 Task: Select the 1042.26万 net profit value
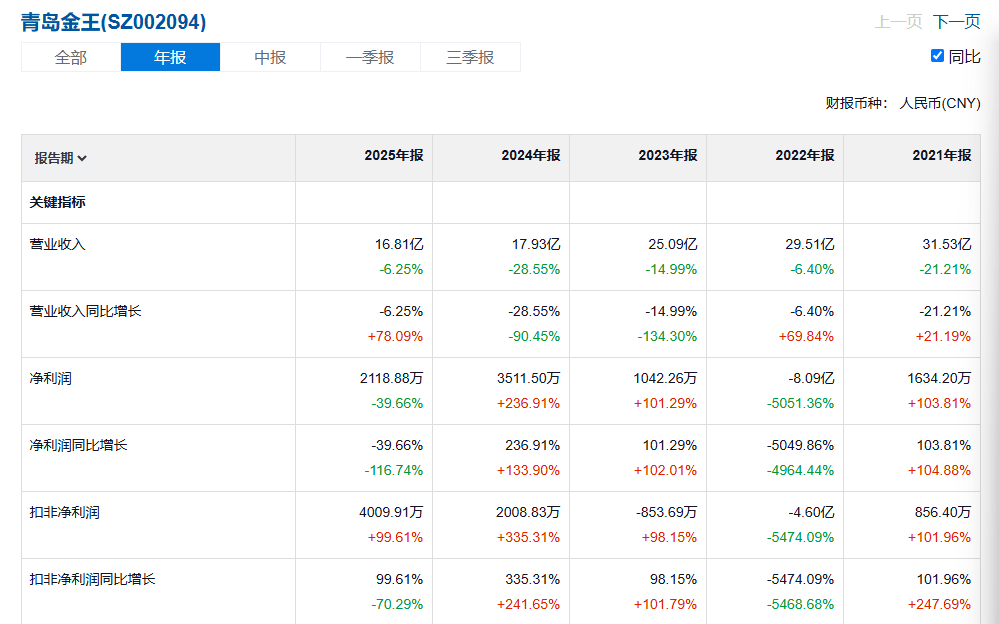click(x=665, y=379)
